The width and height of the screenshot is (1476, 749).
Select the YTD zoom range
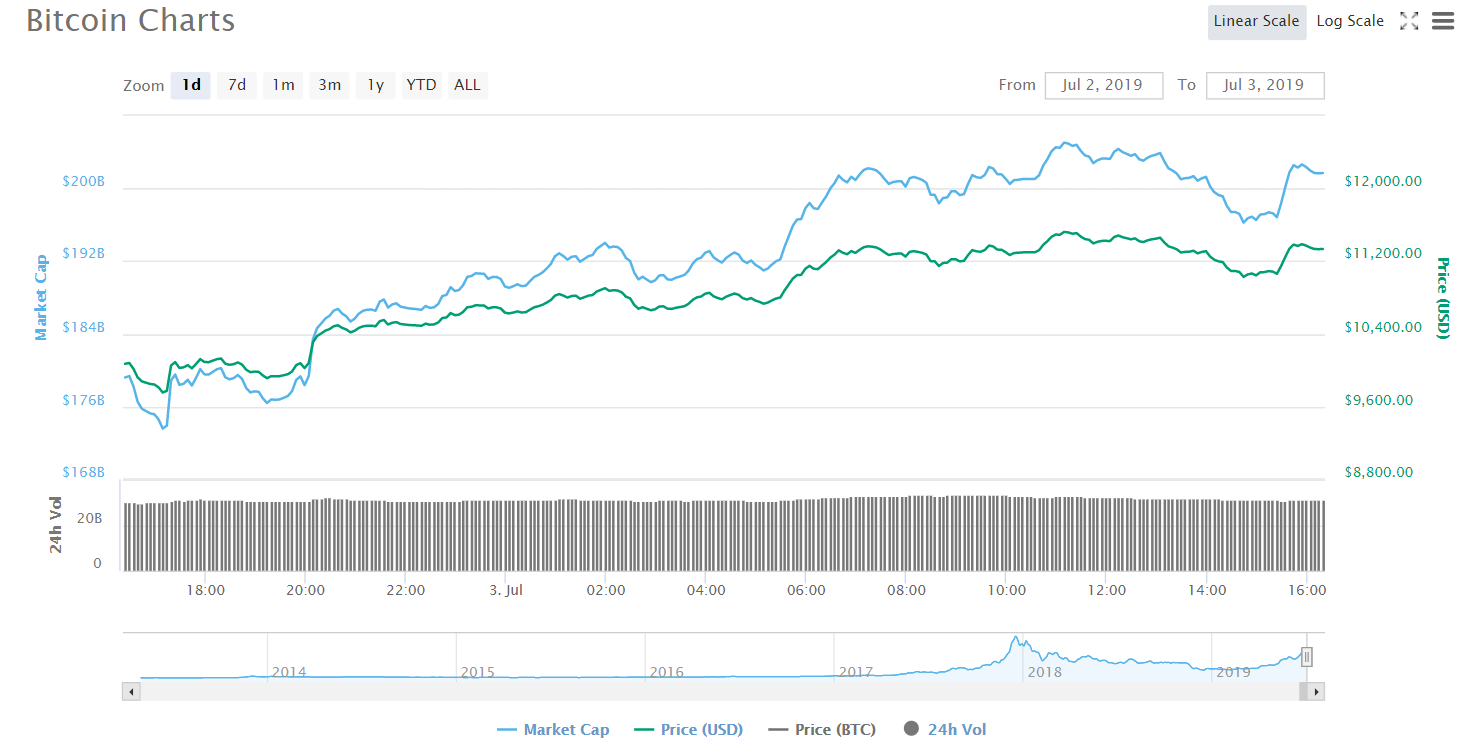[421, 85]
